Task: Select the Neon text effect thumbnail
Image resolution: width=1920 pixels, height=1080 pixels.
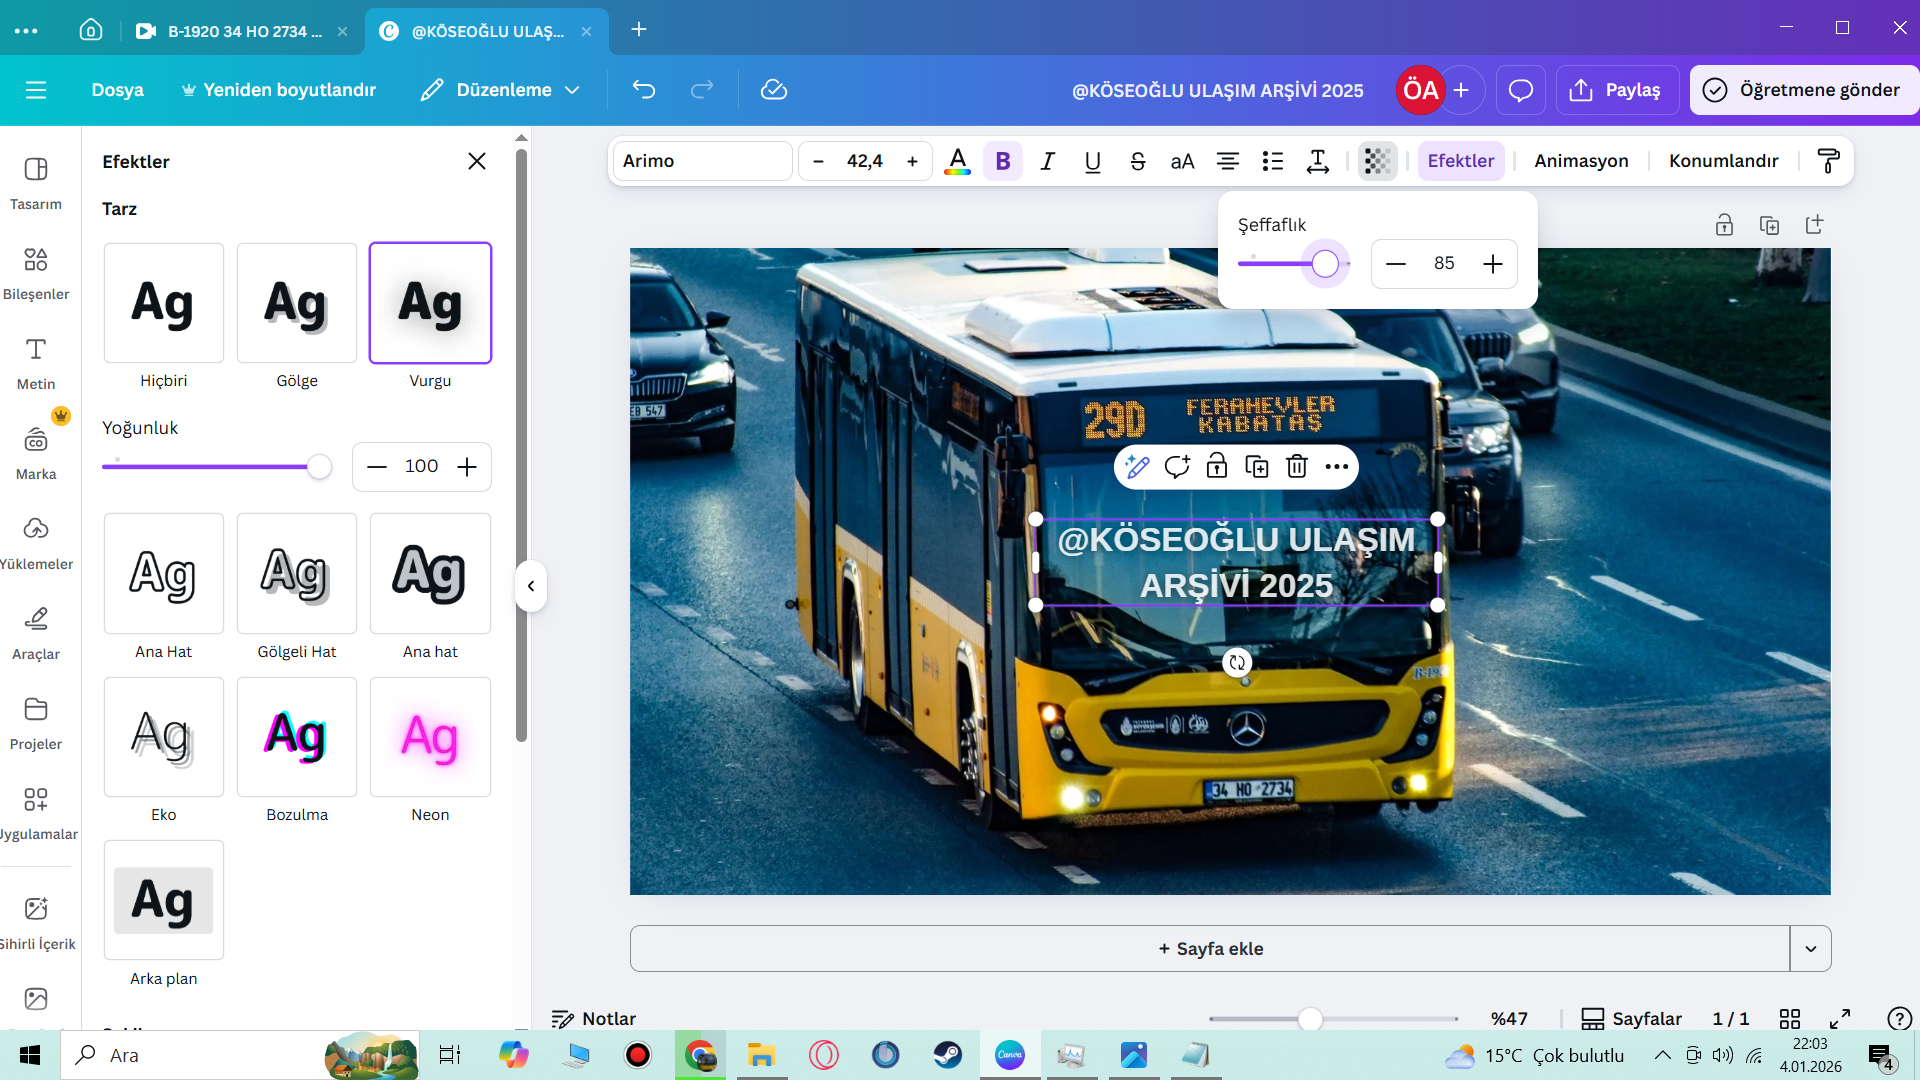Action: pos(430,738)
